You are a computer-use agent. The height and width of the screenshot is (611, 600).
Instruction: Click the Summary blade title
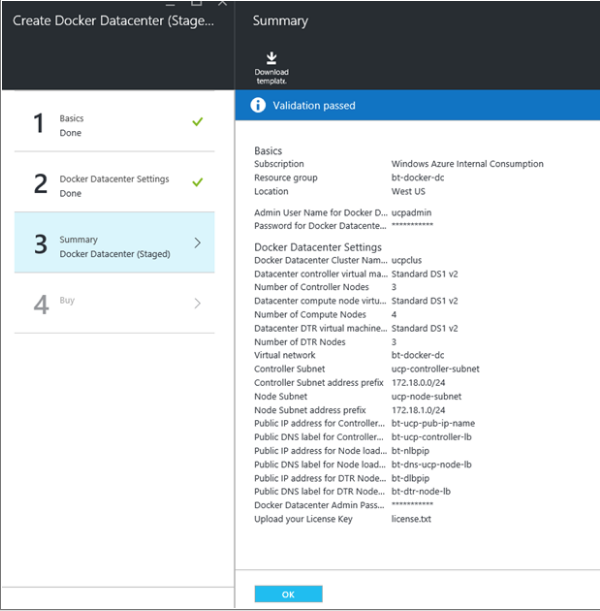pyautogui.click(x=280, y=21)
